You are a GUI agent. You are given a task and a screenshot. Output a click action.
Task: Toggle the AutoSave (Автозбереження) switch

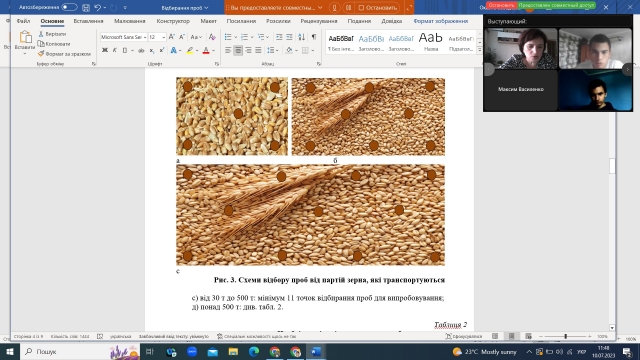(x=69, y=7)
